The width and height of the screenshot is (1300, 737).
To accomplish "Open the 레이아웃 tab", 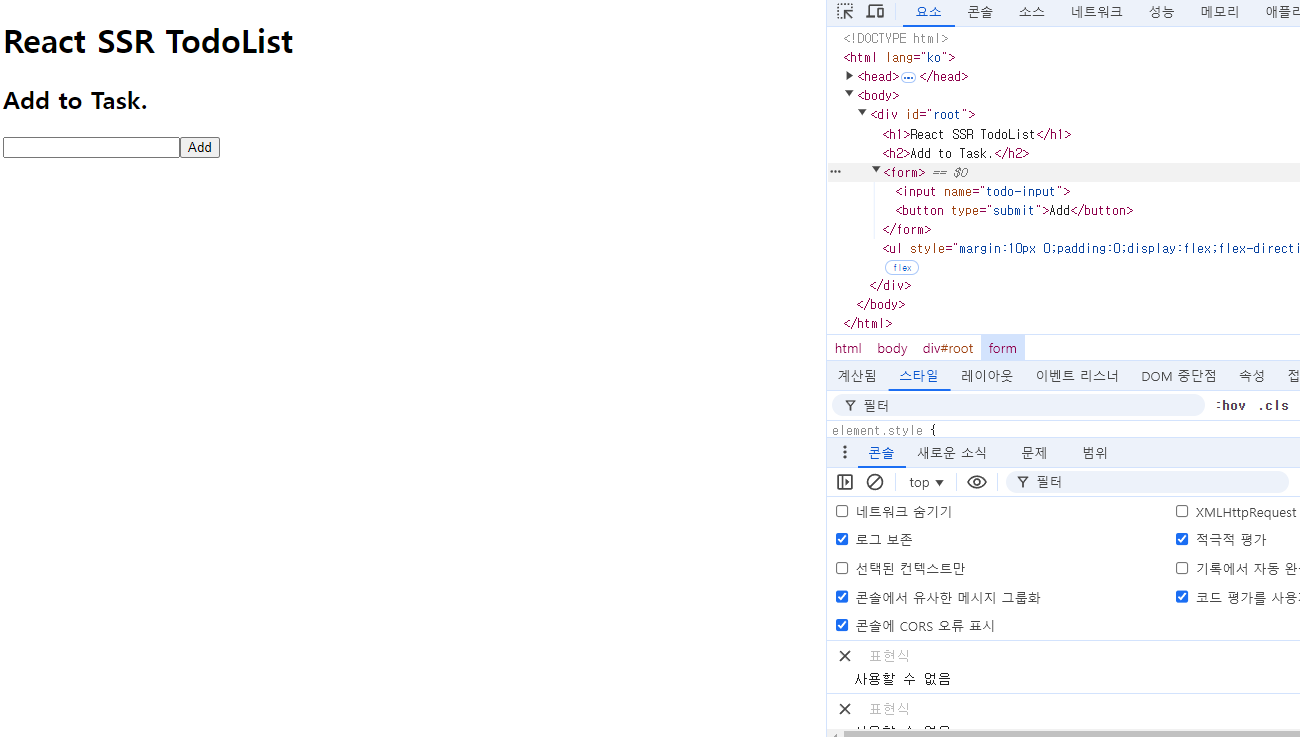I will pos(987,376).
